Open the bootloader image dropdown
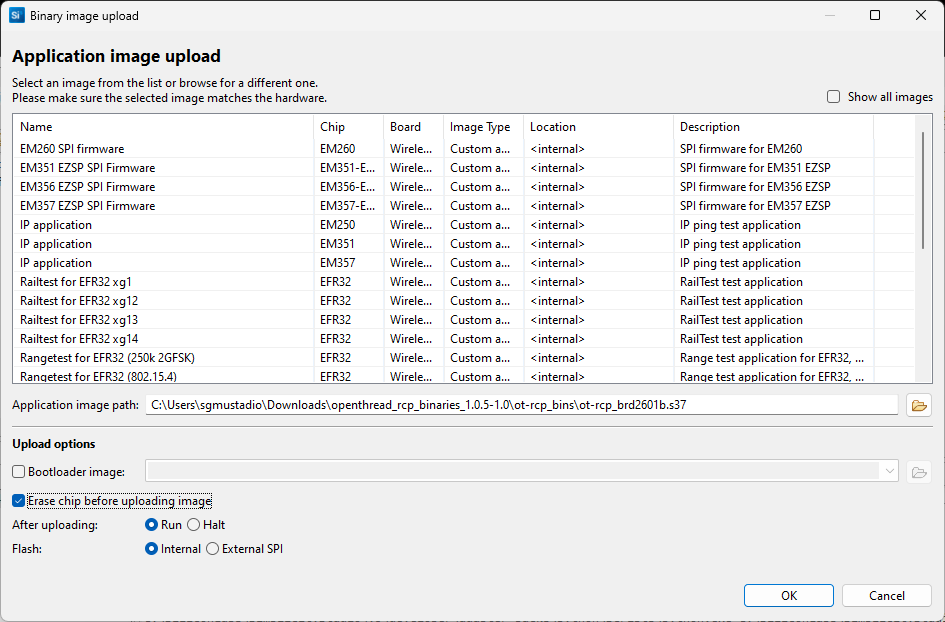The height and width of the screenshot is (622, 945). (890, 471)
